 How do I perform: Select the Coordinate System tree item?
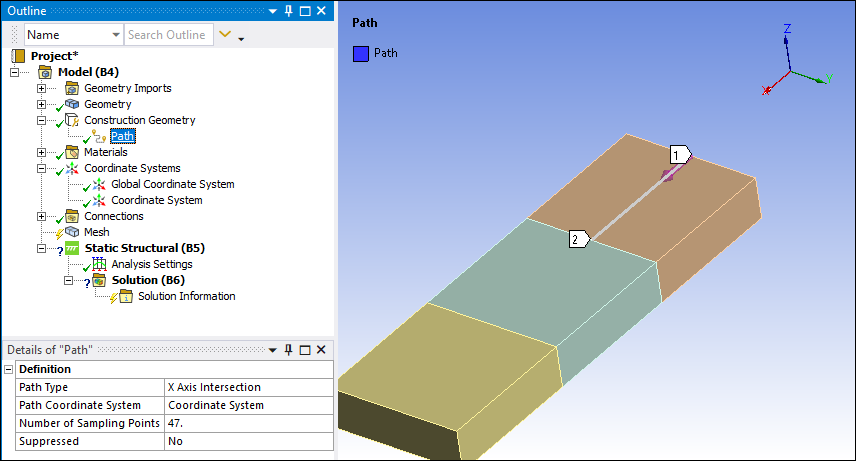[157, 200]
